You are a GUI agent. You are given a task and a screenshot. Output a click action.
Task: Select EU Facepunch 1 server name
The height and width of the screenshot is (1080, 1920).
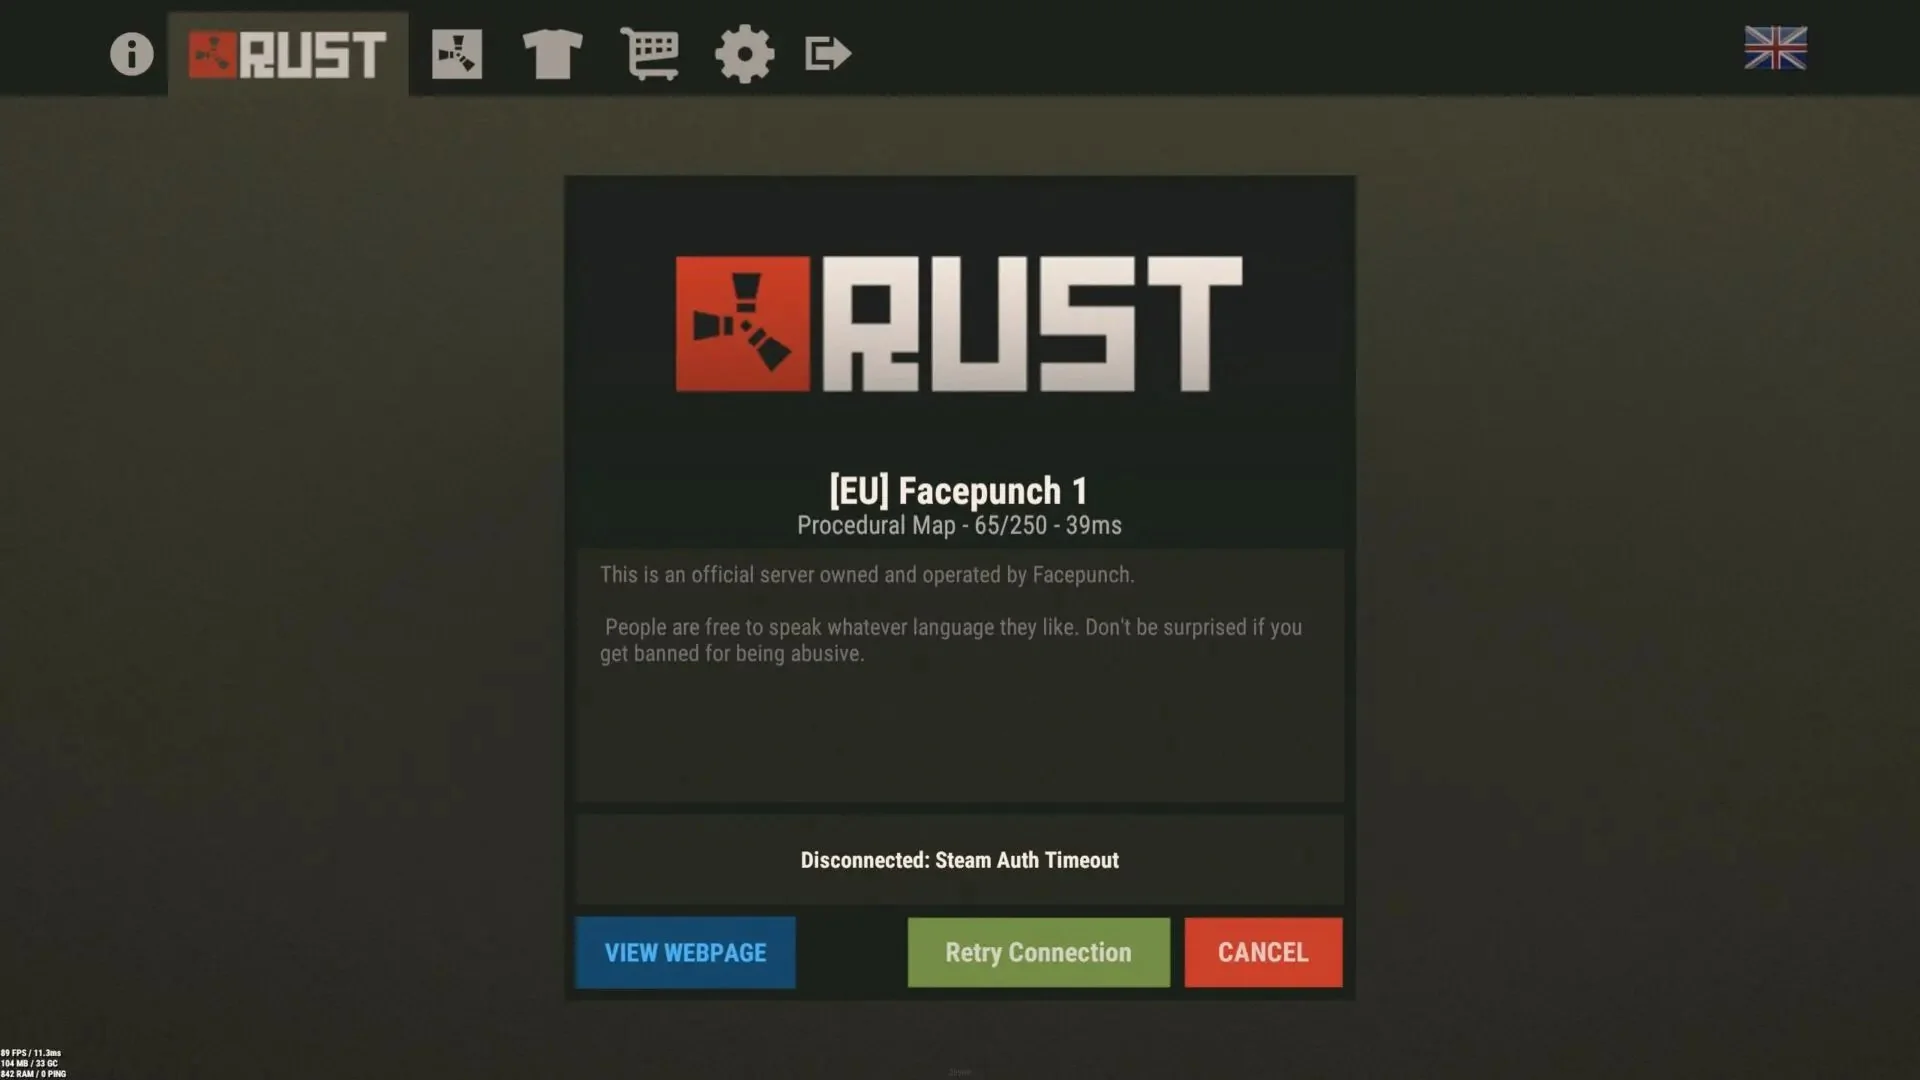coord(959,491)
